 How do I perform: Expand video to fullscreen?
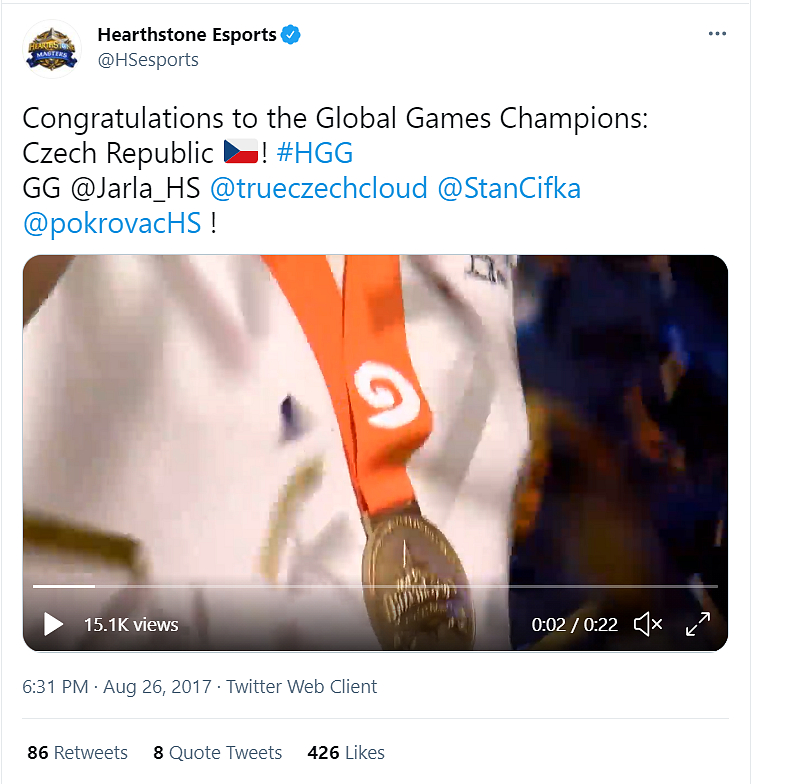click(697, 624)
